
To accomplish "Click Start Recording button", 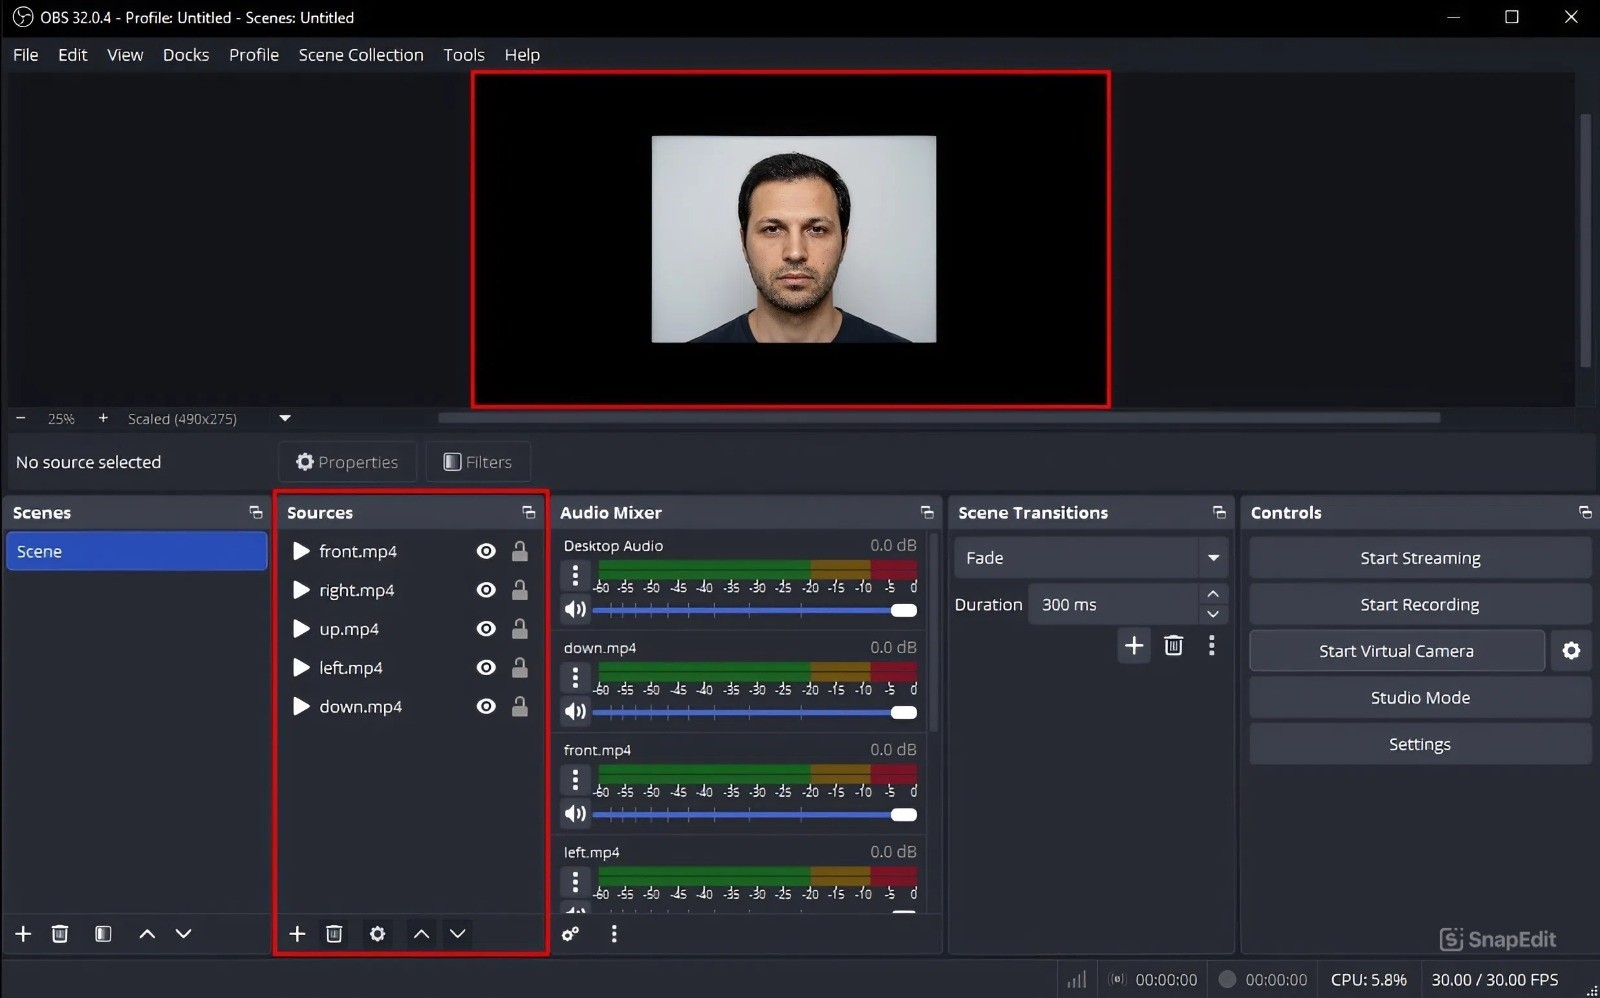I will click(1420, 605).
